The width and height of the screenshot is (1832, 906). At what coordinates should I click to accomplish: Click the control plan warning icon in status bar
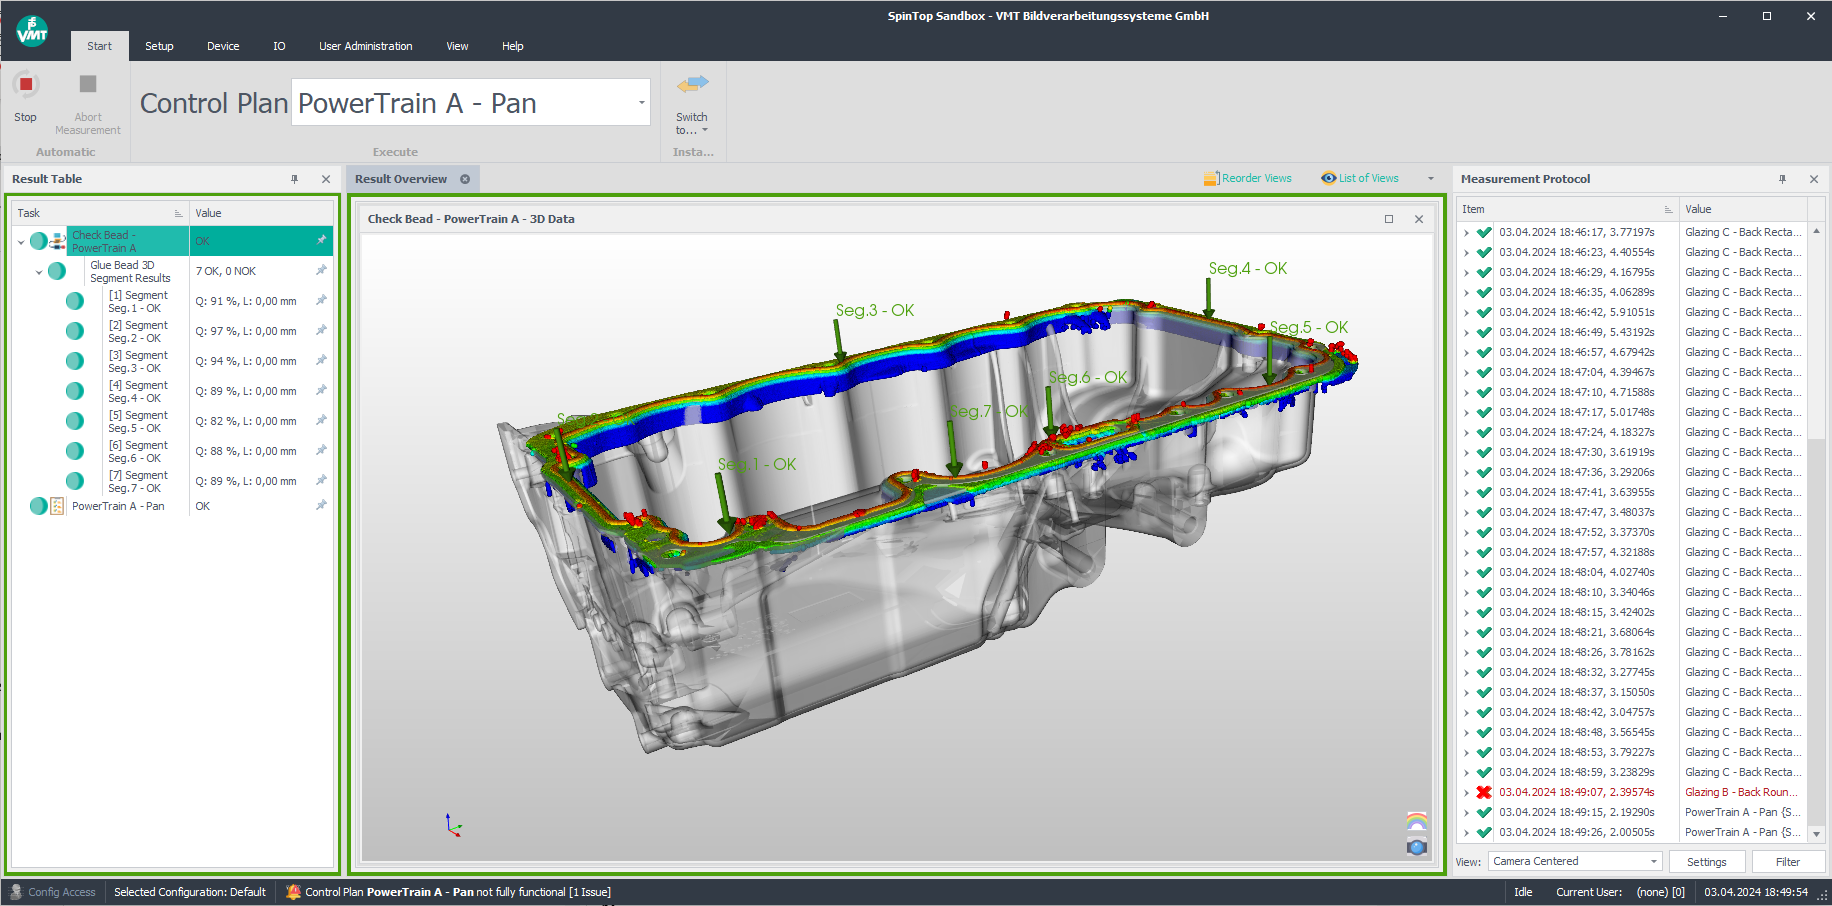293,892
